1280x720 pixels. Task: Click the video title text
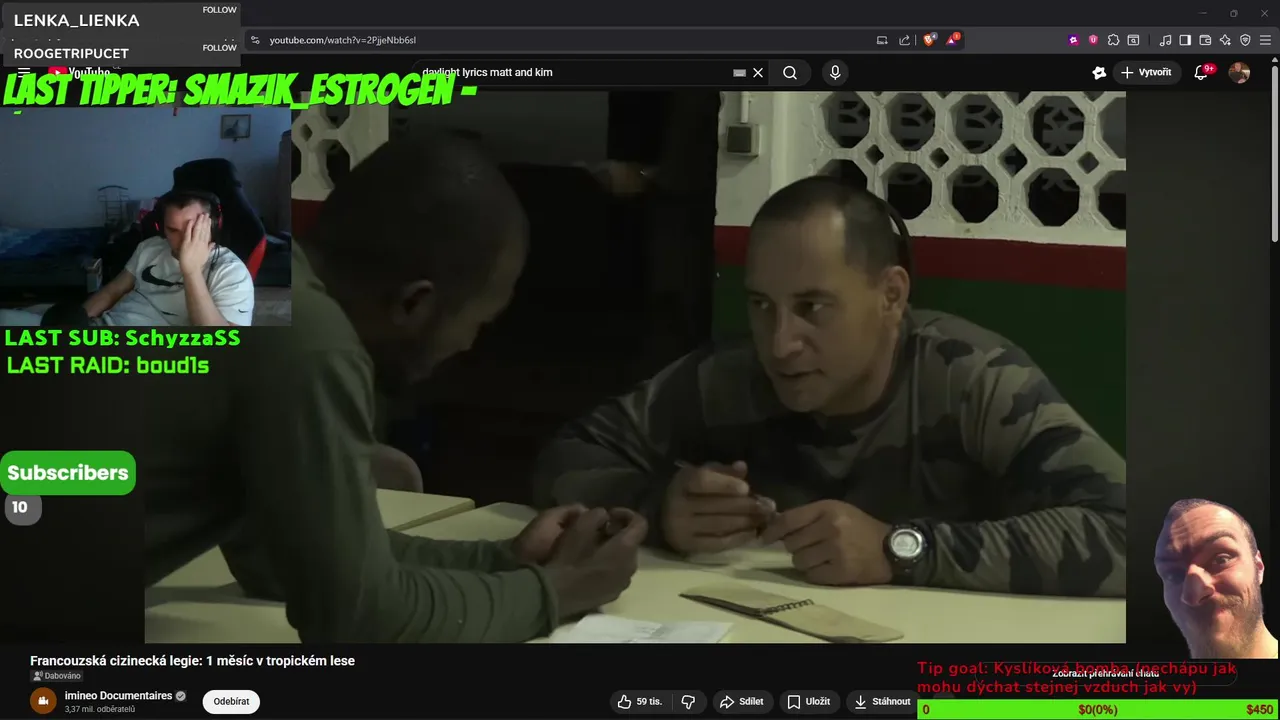[192, 661]
